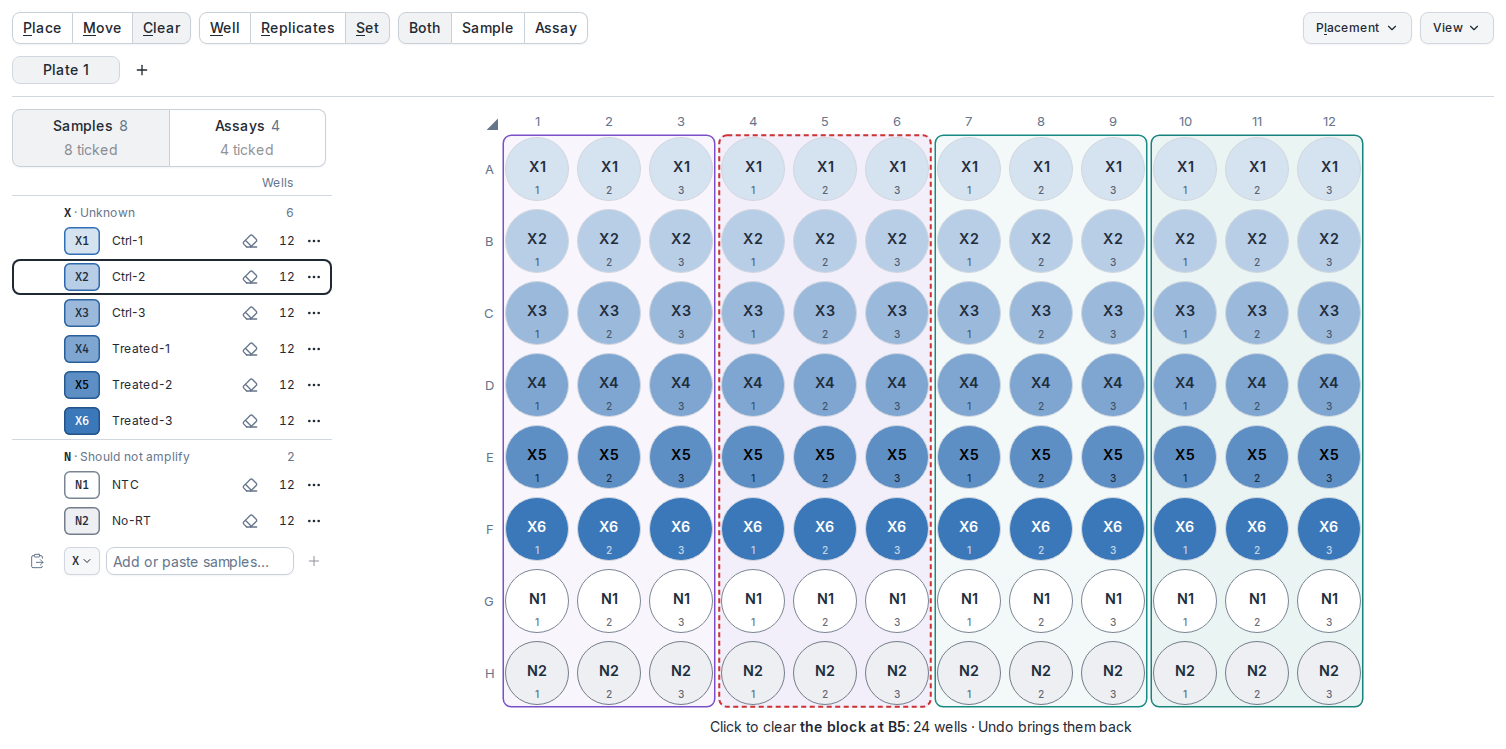This screenshot has height=749, width=1506.
Task: Add a new plate with the plus icon
Action: (x=142, y=70)
